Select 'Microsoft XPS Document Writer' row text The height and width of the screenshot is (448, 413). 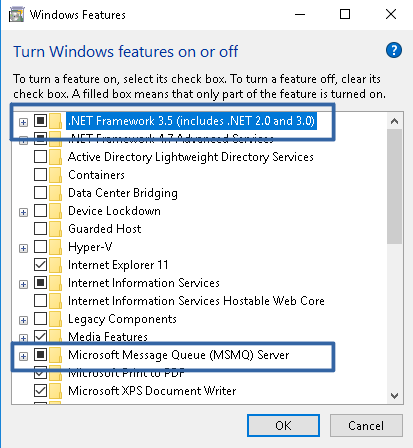152,391
